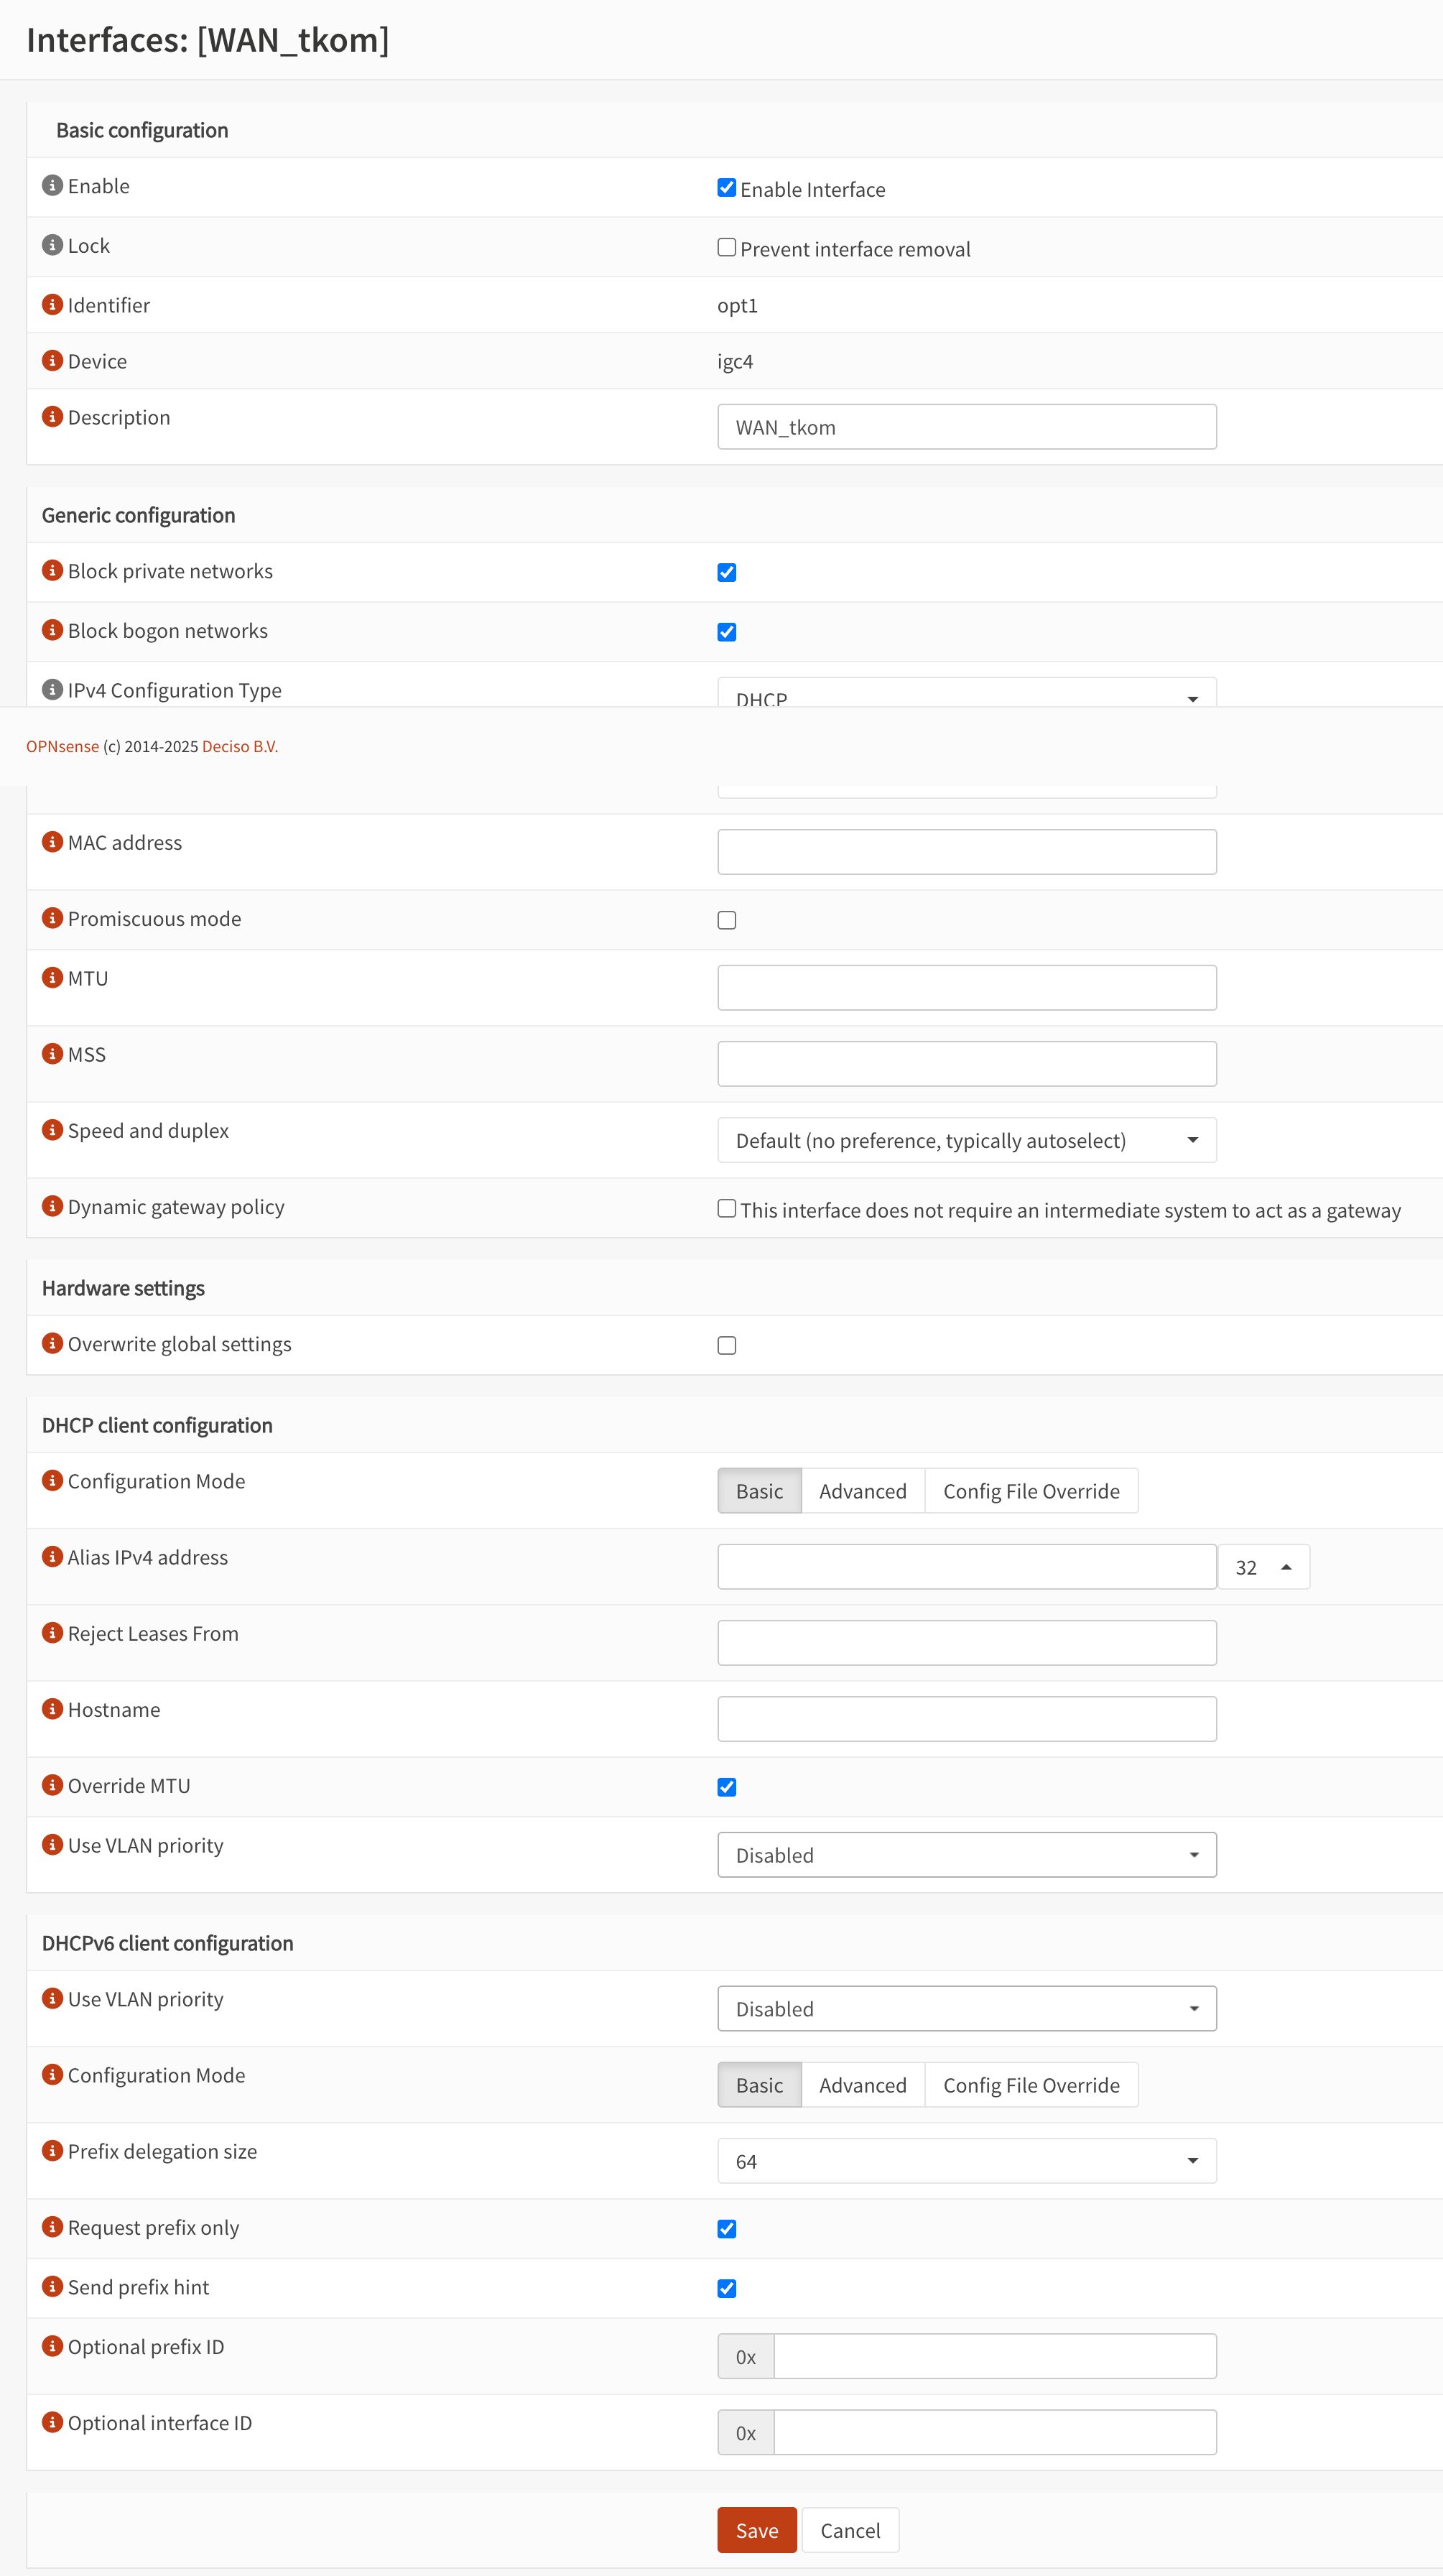The width and height of the screenshot is (1443, 2576).
Task: Expand the Prefix delegation size dropdown
Action: point(966,2161)
